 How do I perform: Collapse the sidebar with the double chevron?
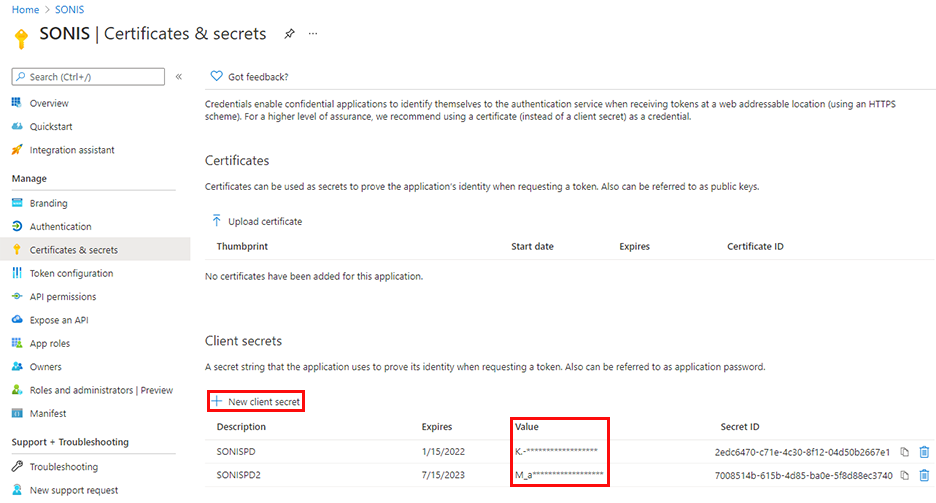[179, 77]
